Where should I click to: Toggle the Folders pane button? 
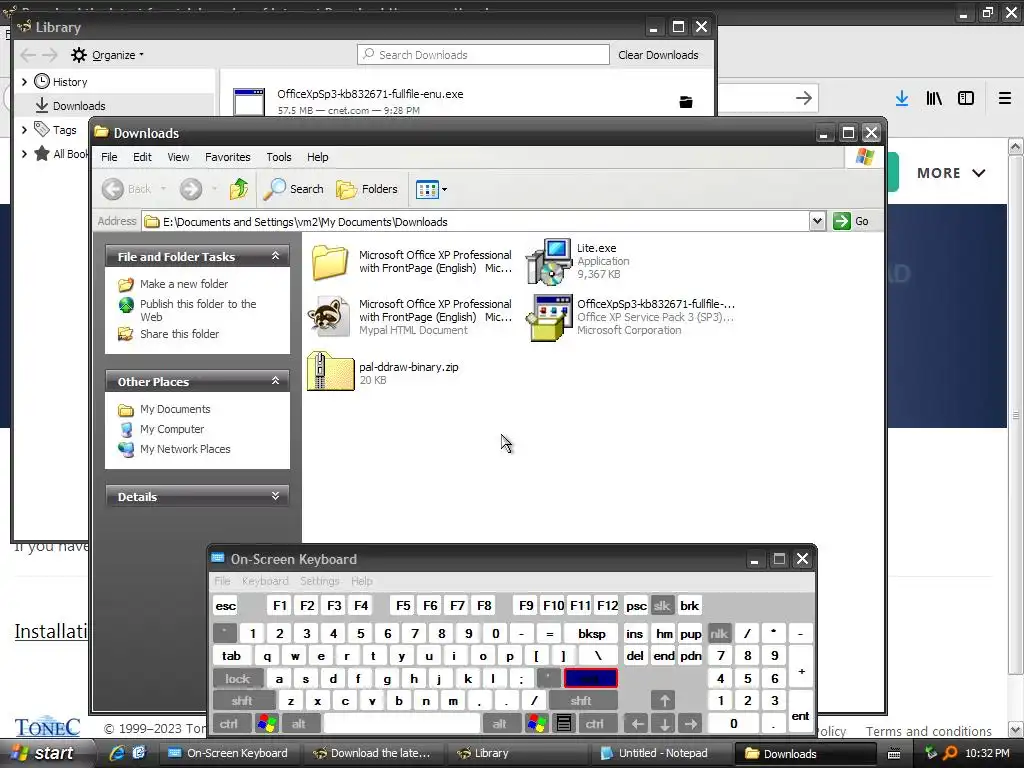[x=367, y=189]
